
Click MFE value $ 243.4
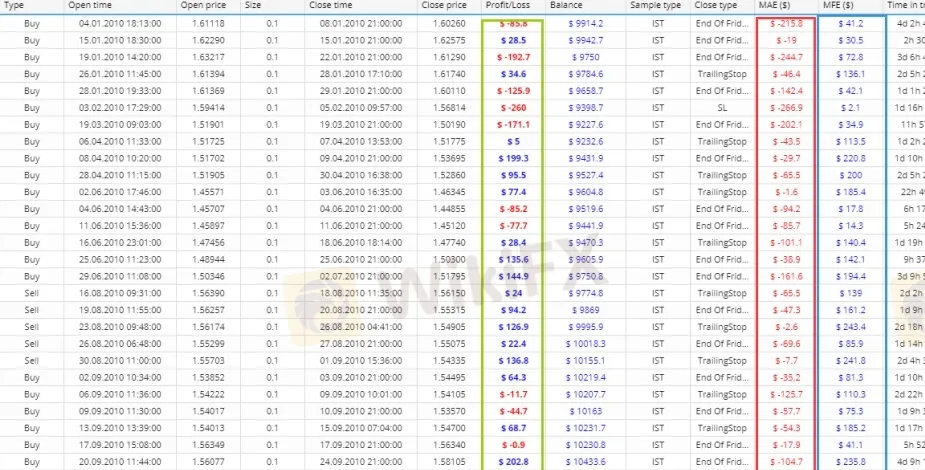(x=850, y=327)
